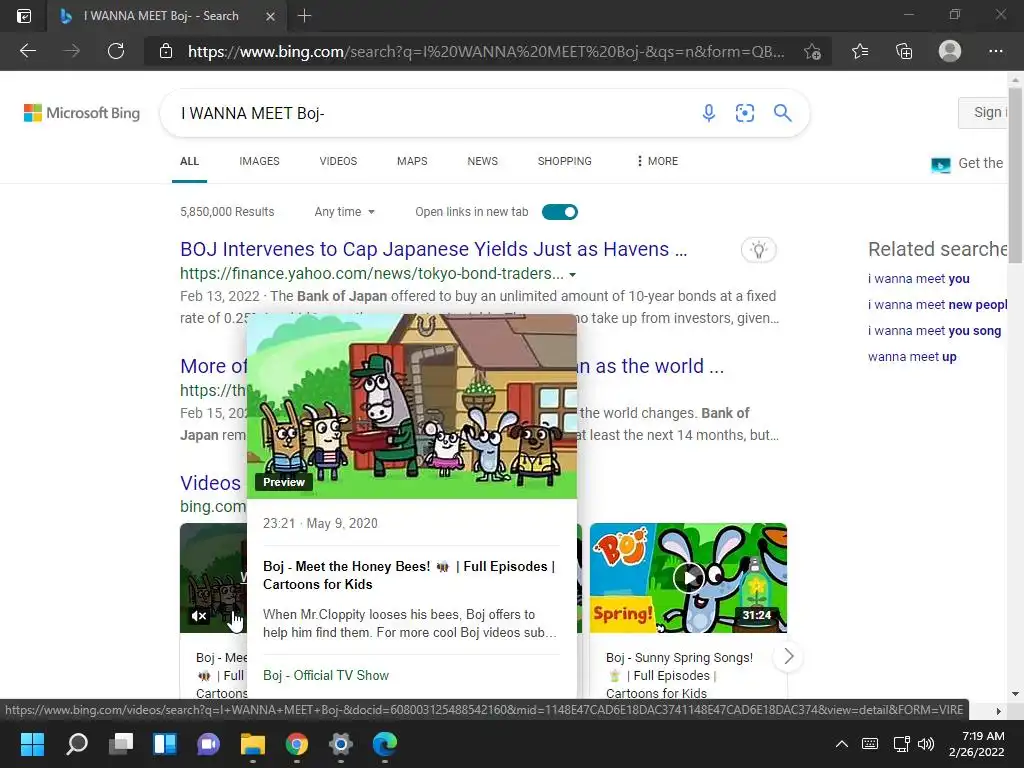Expand the MORE search categories menu

click(657, 161)
